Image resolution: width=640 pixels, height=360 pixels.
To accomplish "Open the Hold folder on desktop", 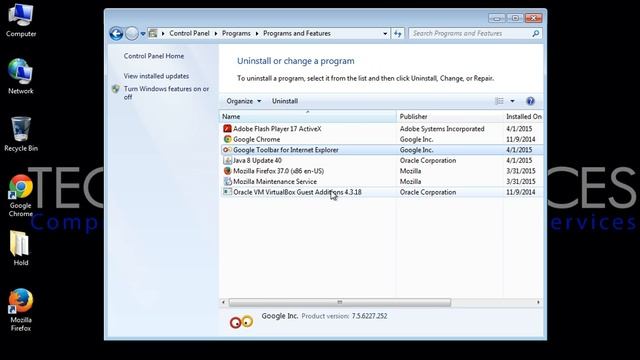I will click(x=20, y=248).
